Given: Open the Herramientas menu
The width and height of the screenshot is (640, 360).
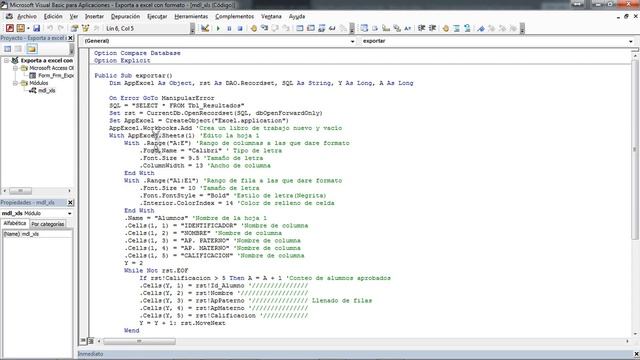Looking at the screenshot, I should 191,16.
